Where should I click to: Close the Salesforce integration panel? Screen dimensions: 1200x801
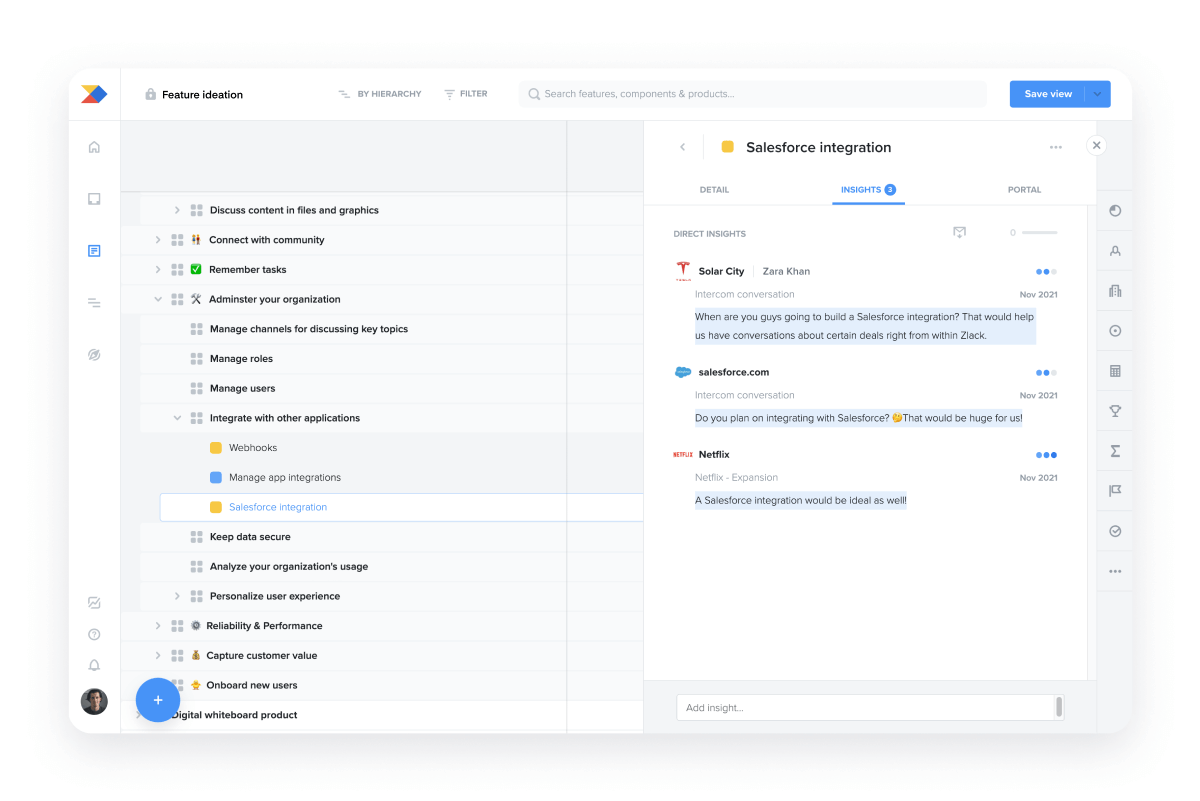pyautogui.click(x=1096, y=145)
